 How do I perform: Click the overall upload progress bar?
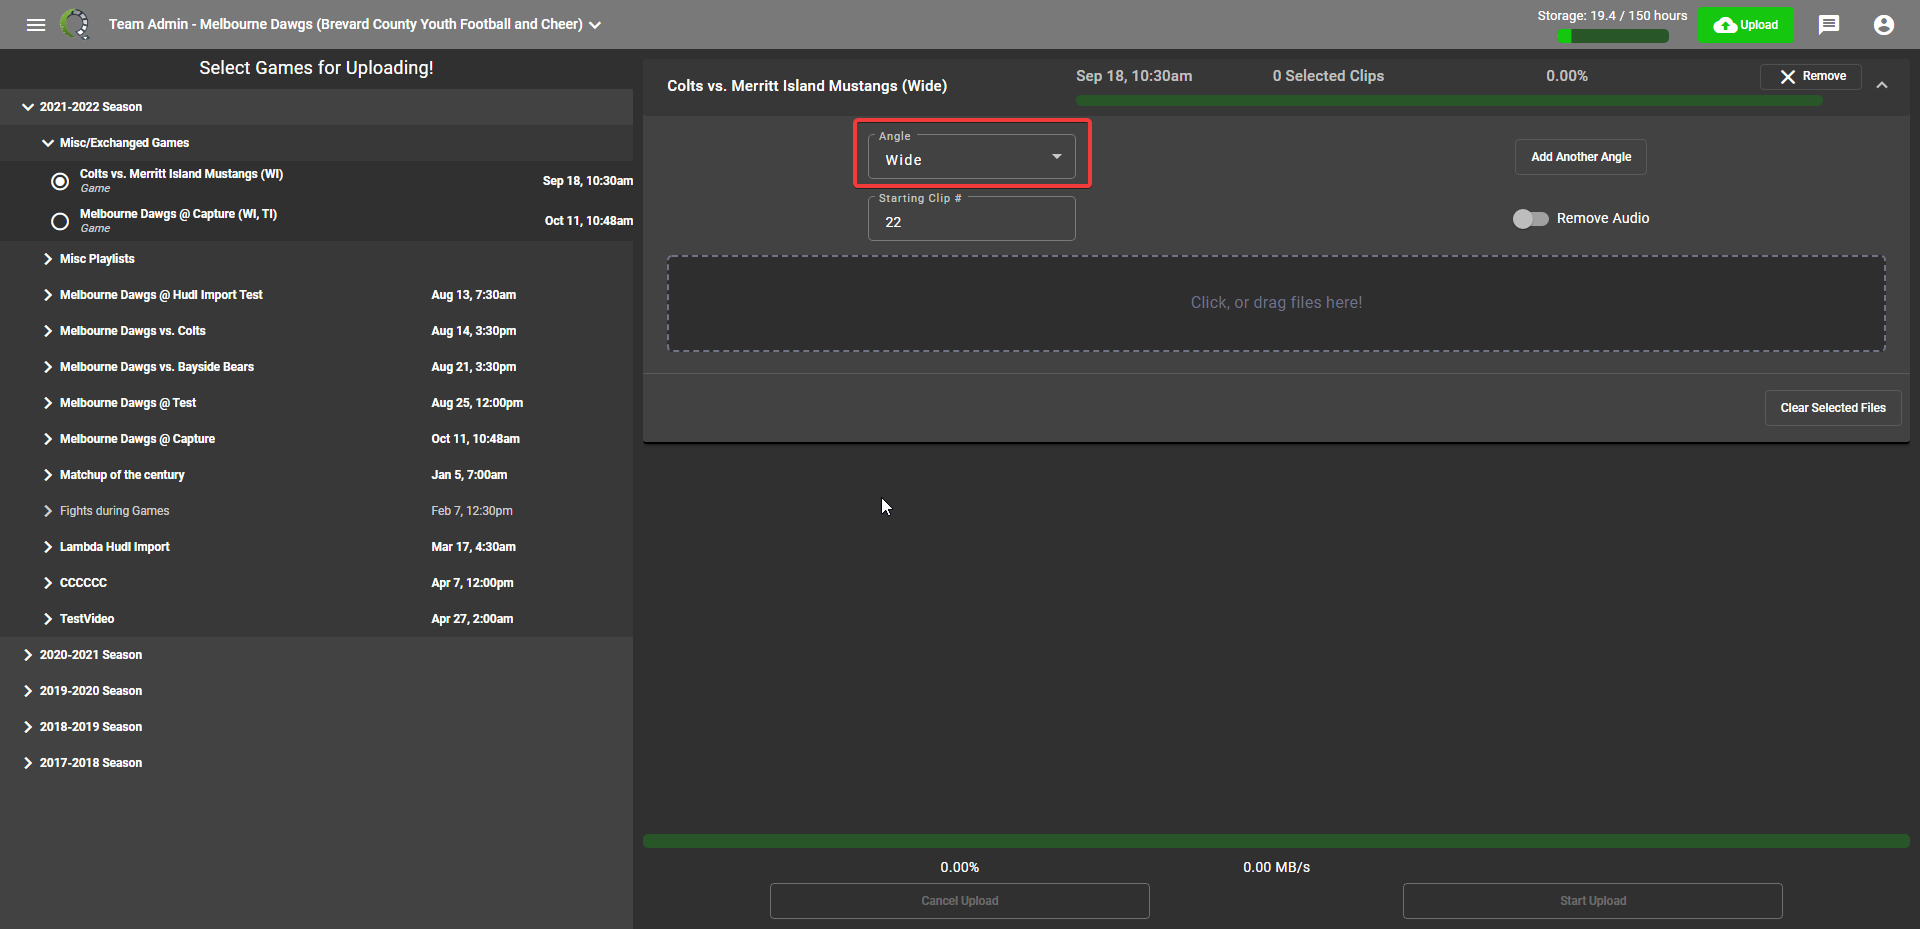pos(1276,841)
